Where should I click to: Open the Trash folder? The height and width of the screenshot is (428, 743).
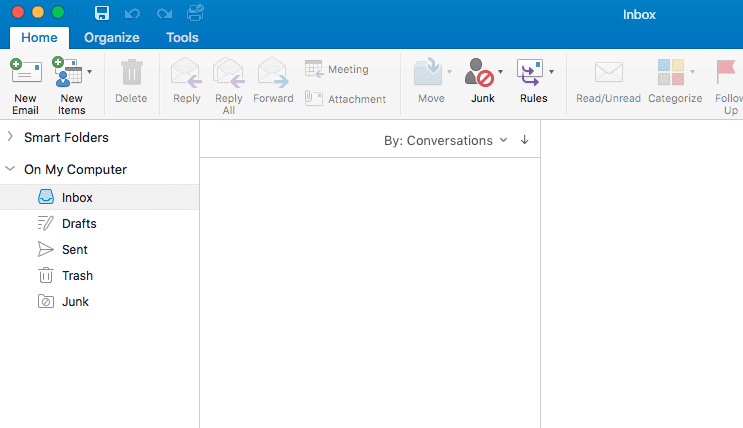(100, 275)
